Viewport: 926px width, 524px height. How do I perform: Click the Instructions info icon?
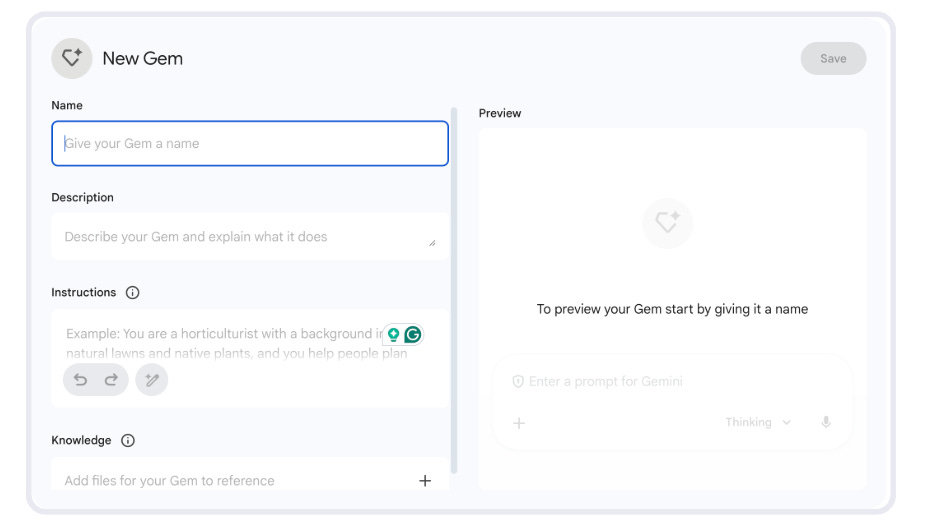click(133, 293)
